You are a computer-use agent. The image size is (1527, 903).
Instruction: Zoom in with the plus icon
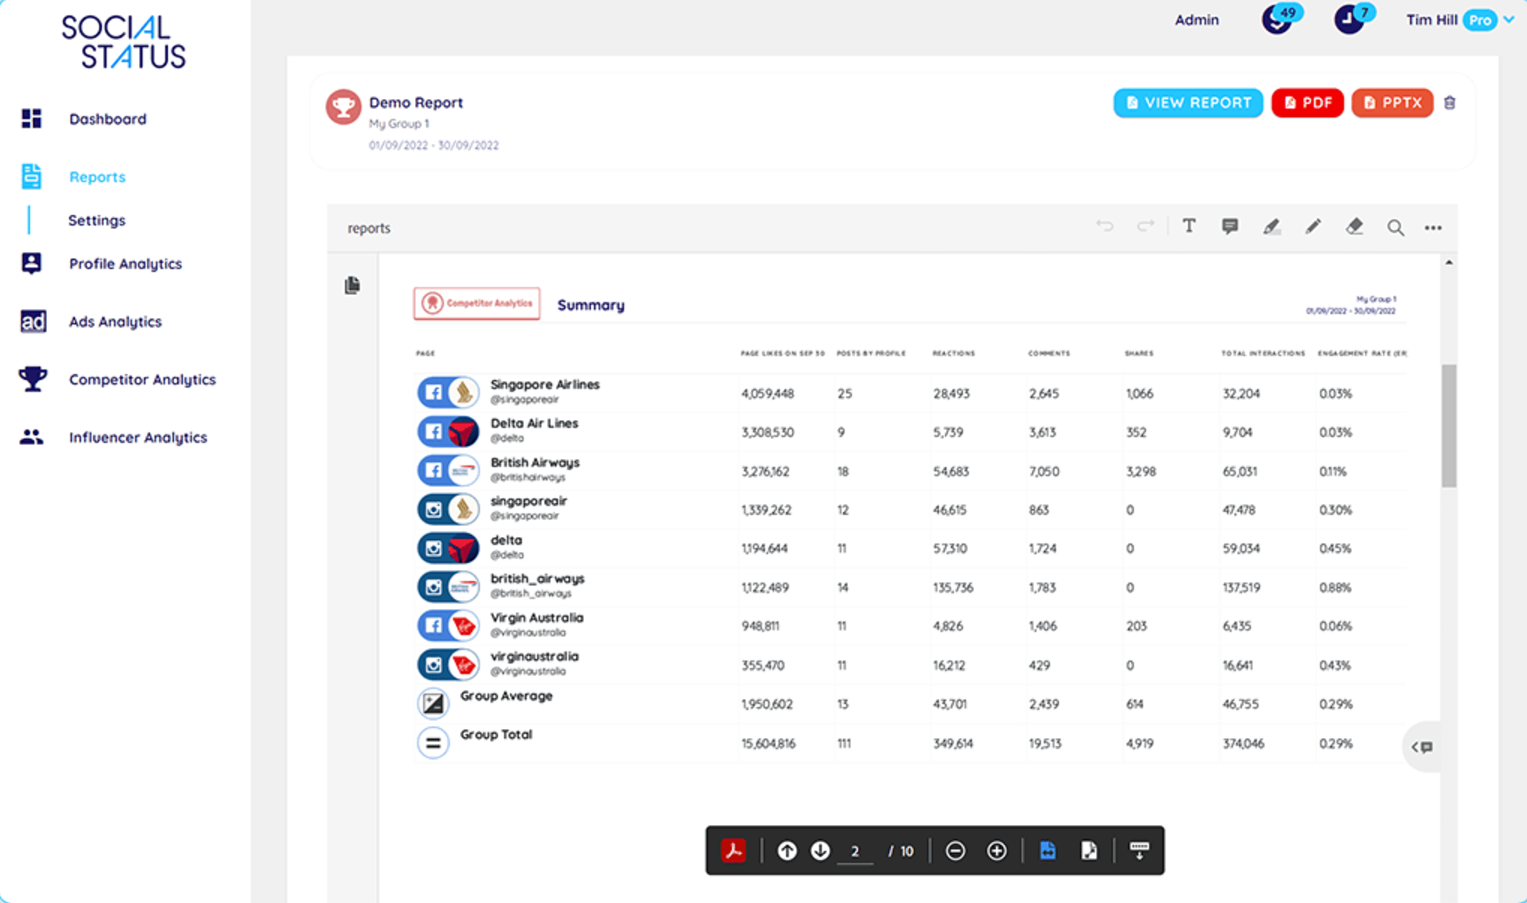pyautogui.click(x=996, y=851)
